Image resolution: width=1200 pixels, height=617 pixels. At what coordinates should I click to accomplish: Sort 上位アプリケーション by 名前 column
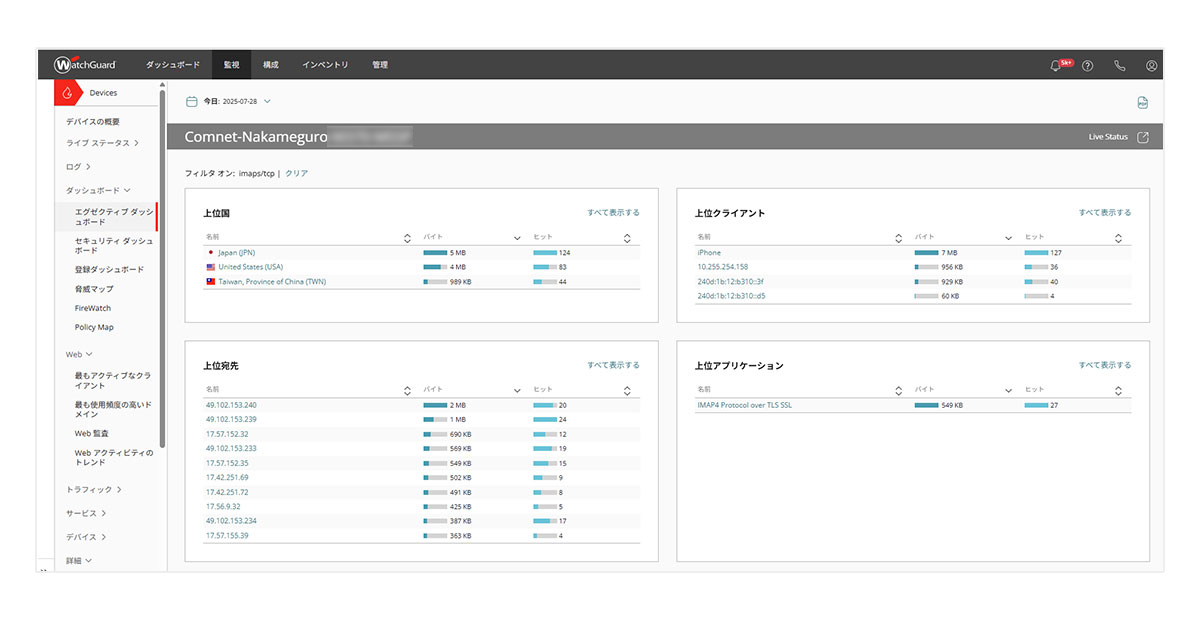click(x=898, y=390)
